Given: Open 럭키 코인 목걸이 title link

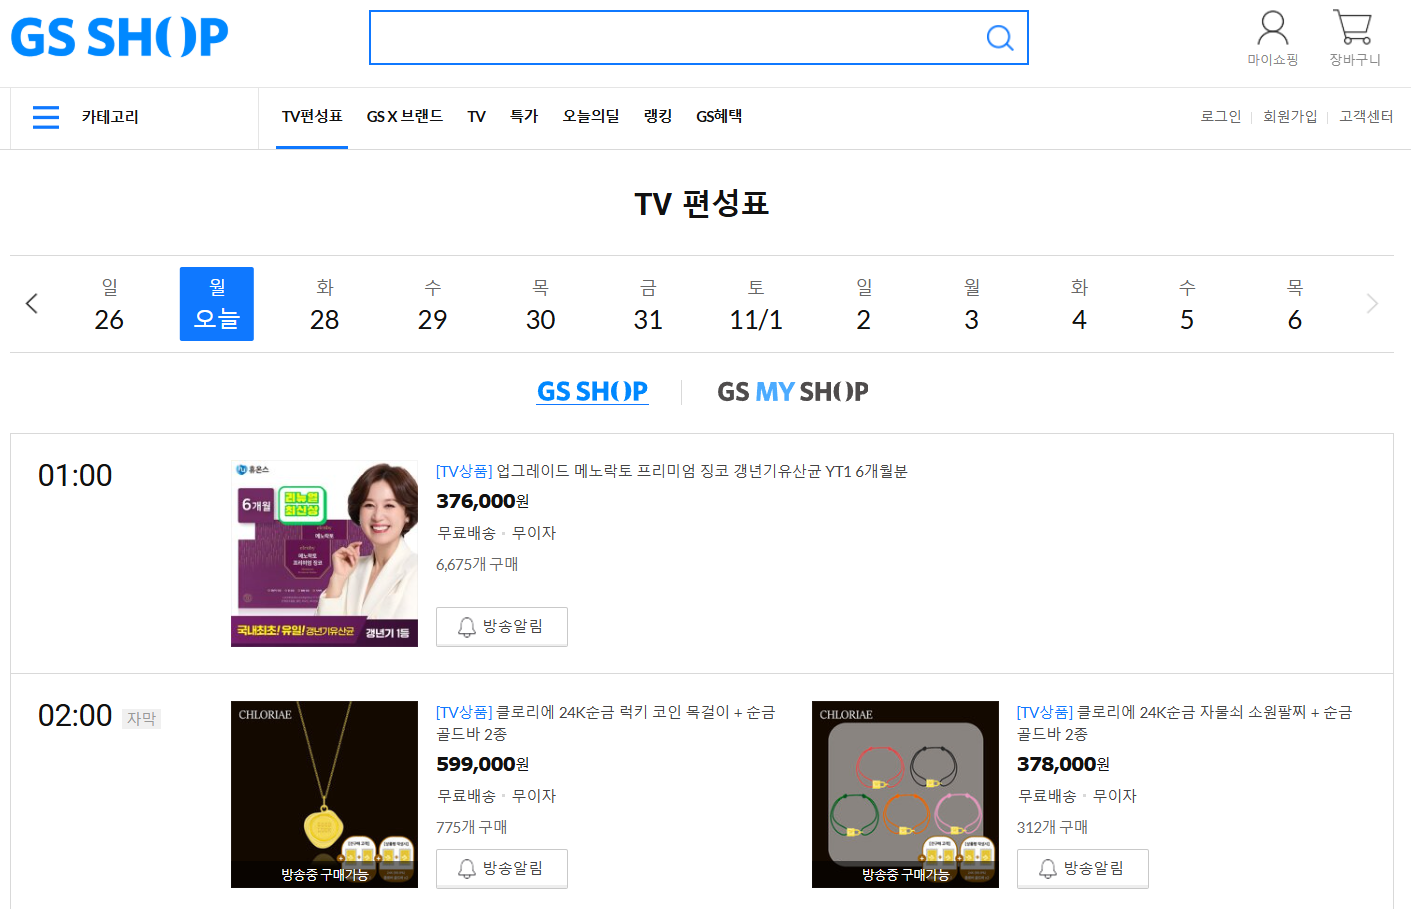Looking at the screenshot, I should tap(606, 723).
